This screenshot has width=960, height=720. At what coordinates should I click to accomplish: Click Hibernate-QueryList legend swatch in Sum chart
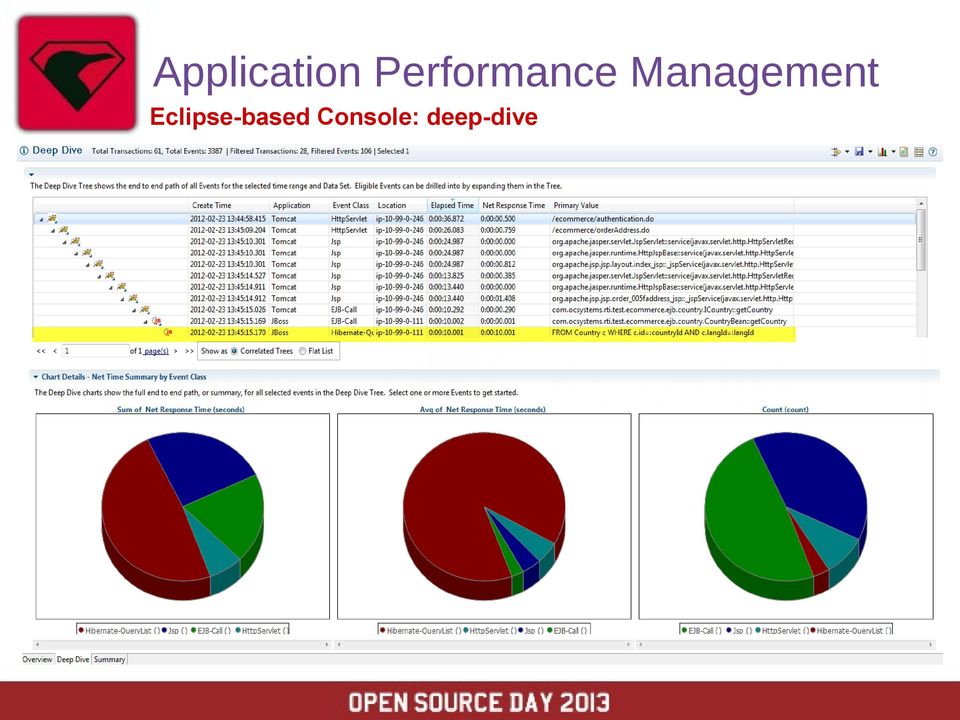coord(81,630)
